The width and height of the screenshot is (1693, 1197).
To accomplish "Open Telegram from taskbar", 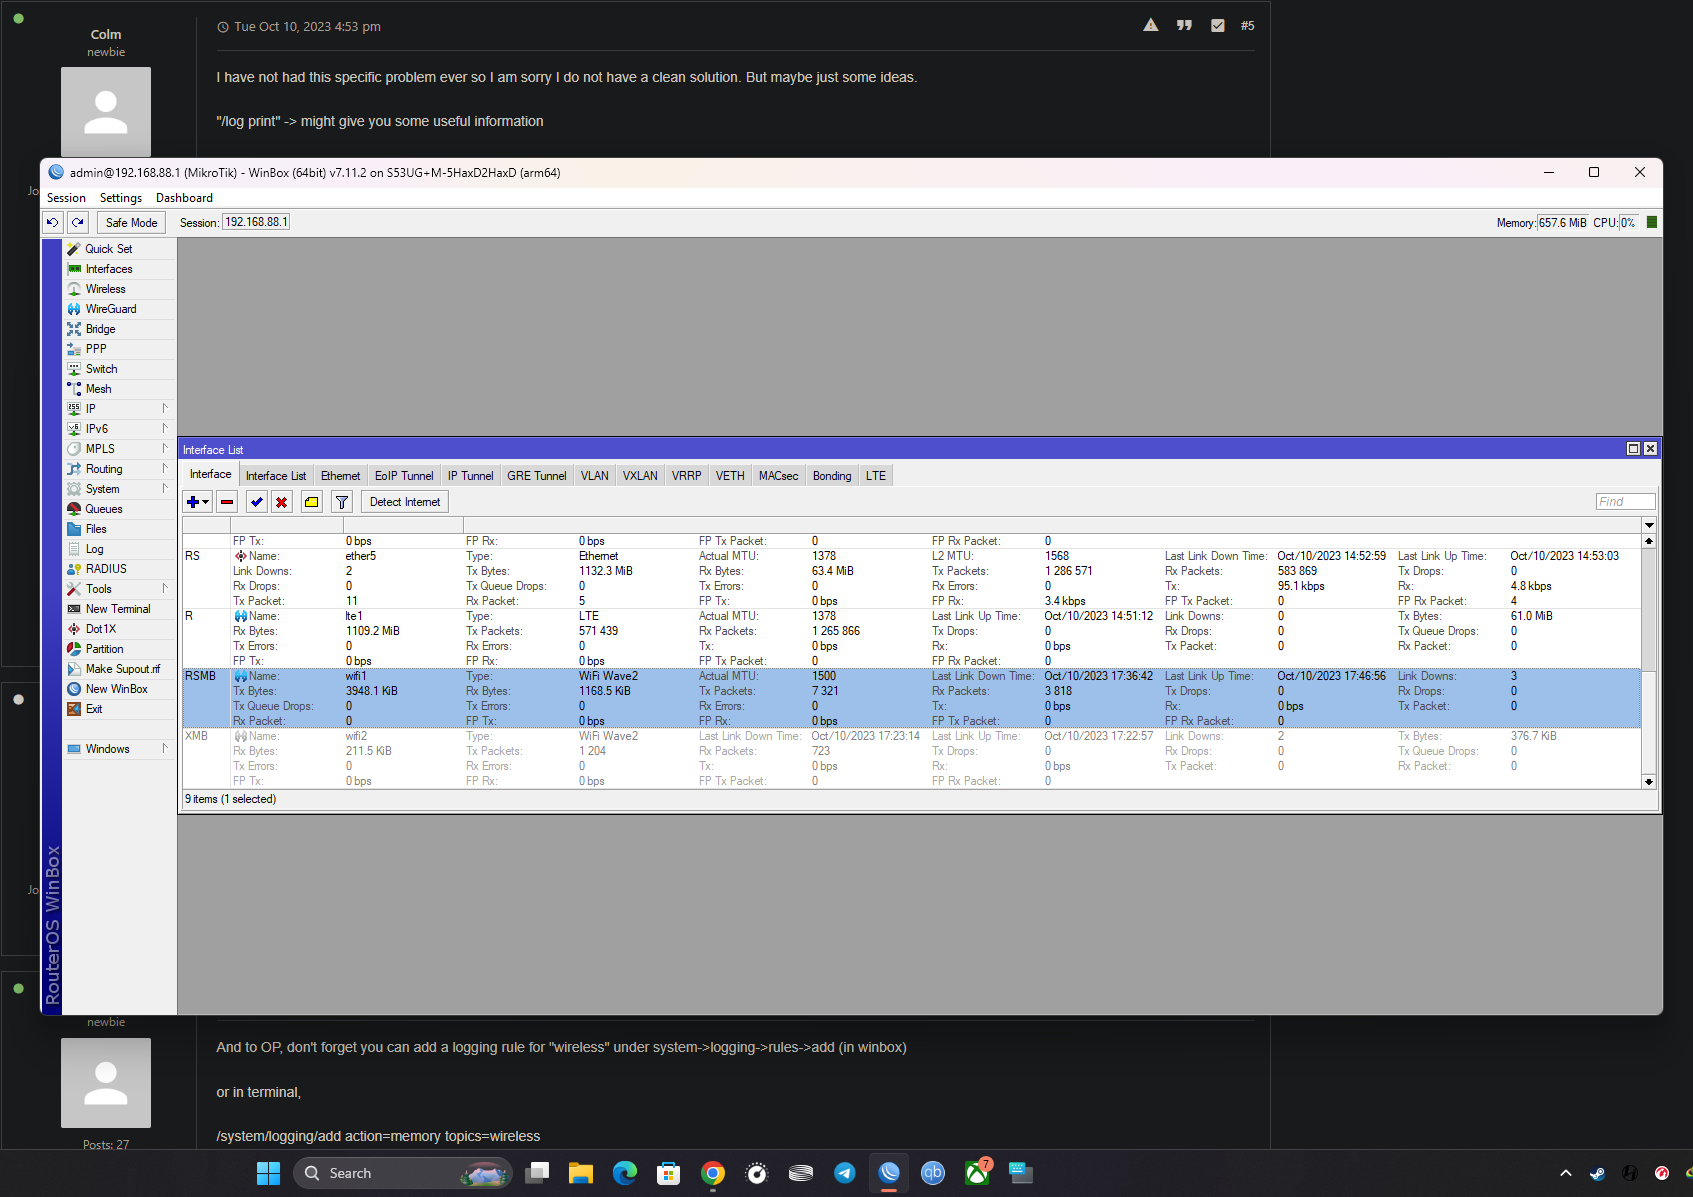I will pos(845,1173).
